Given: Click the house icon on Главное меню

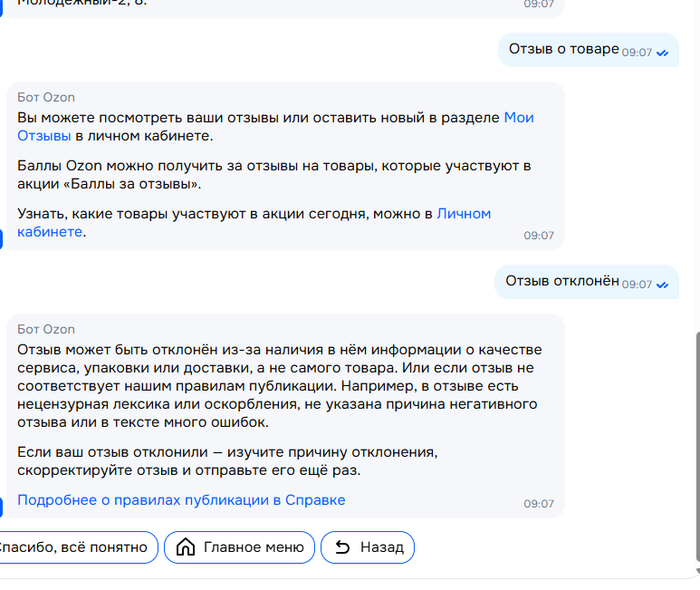Looking at the screenshot, I should (185, 547).
